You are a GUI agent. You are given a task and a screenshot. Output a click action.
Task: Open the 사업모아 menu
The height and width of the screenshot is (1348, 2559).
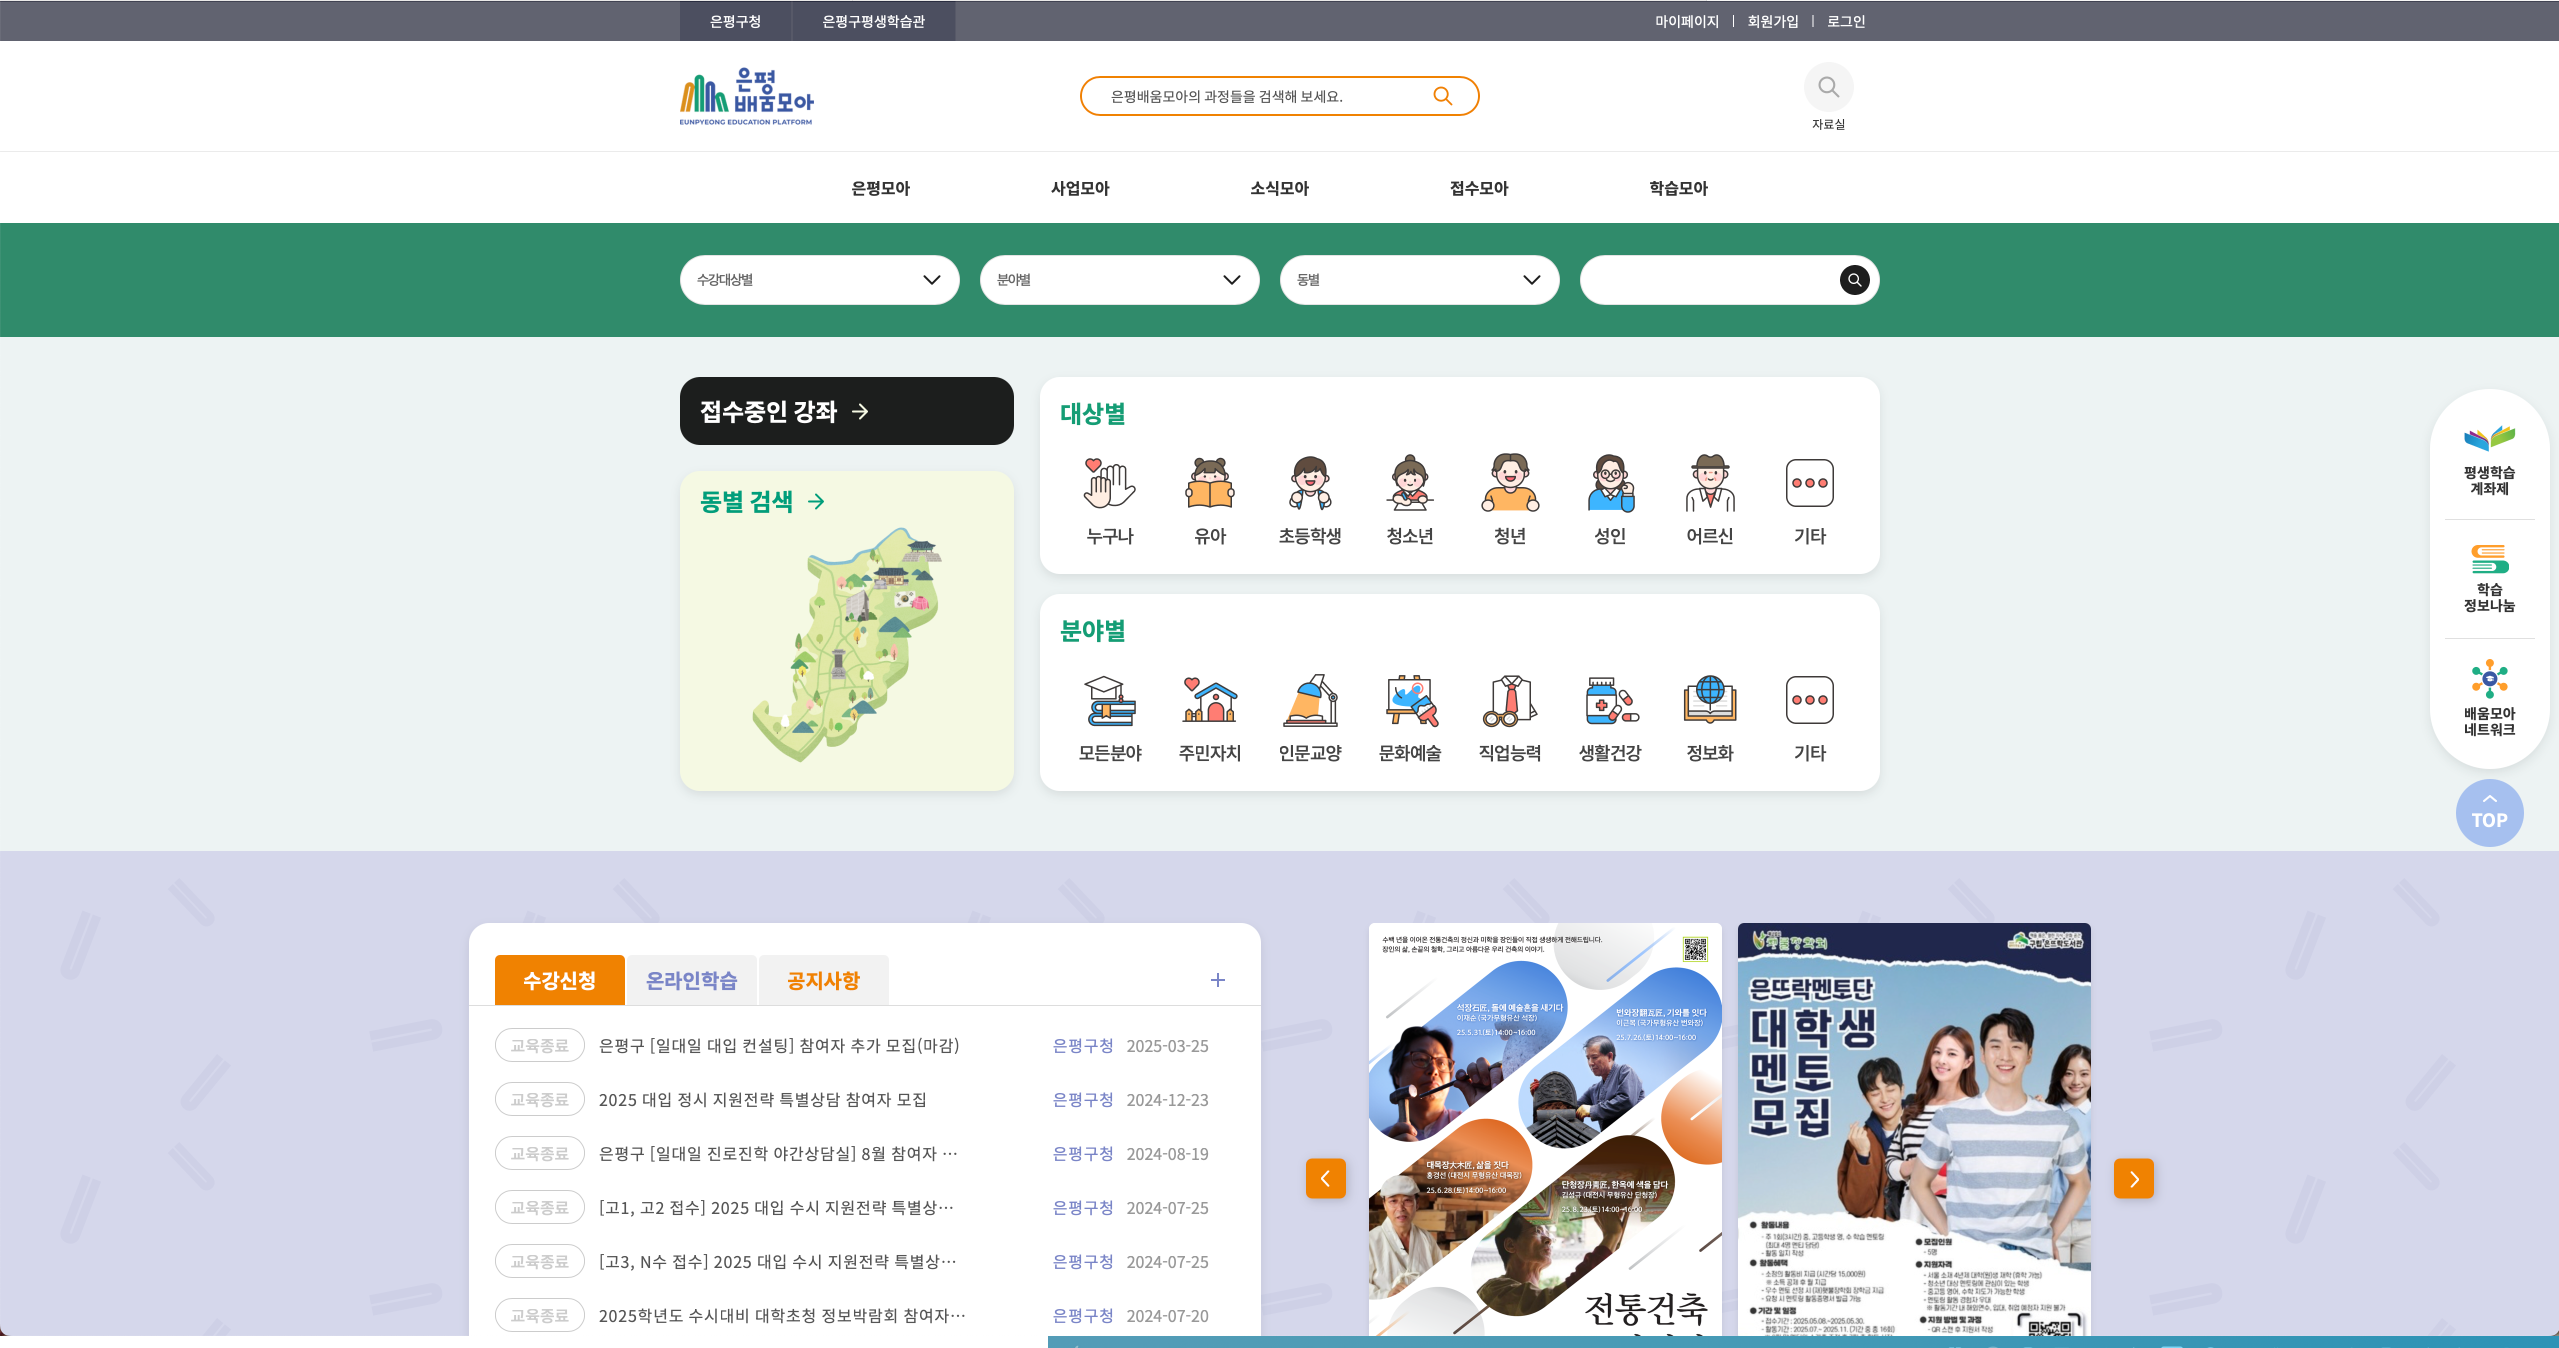[x=1080, y=188]
